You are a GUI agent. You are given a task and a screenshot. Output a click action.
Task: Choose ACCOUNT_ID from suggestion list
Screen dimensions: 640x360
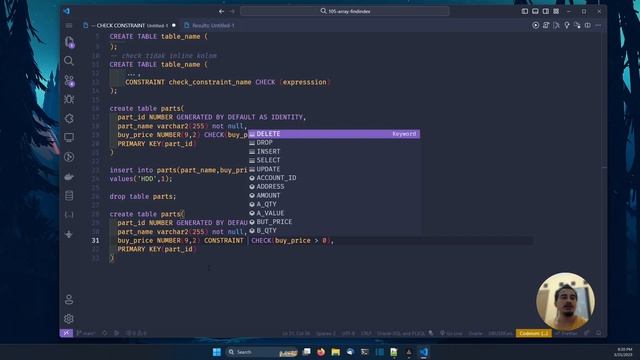(334, 178)
